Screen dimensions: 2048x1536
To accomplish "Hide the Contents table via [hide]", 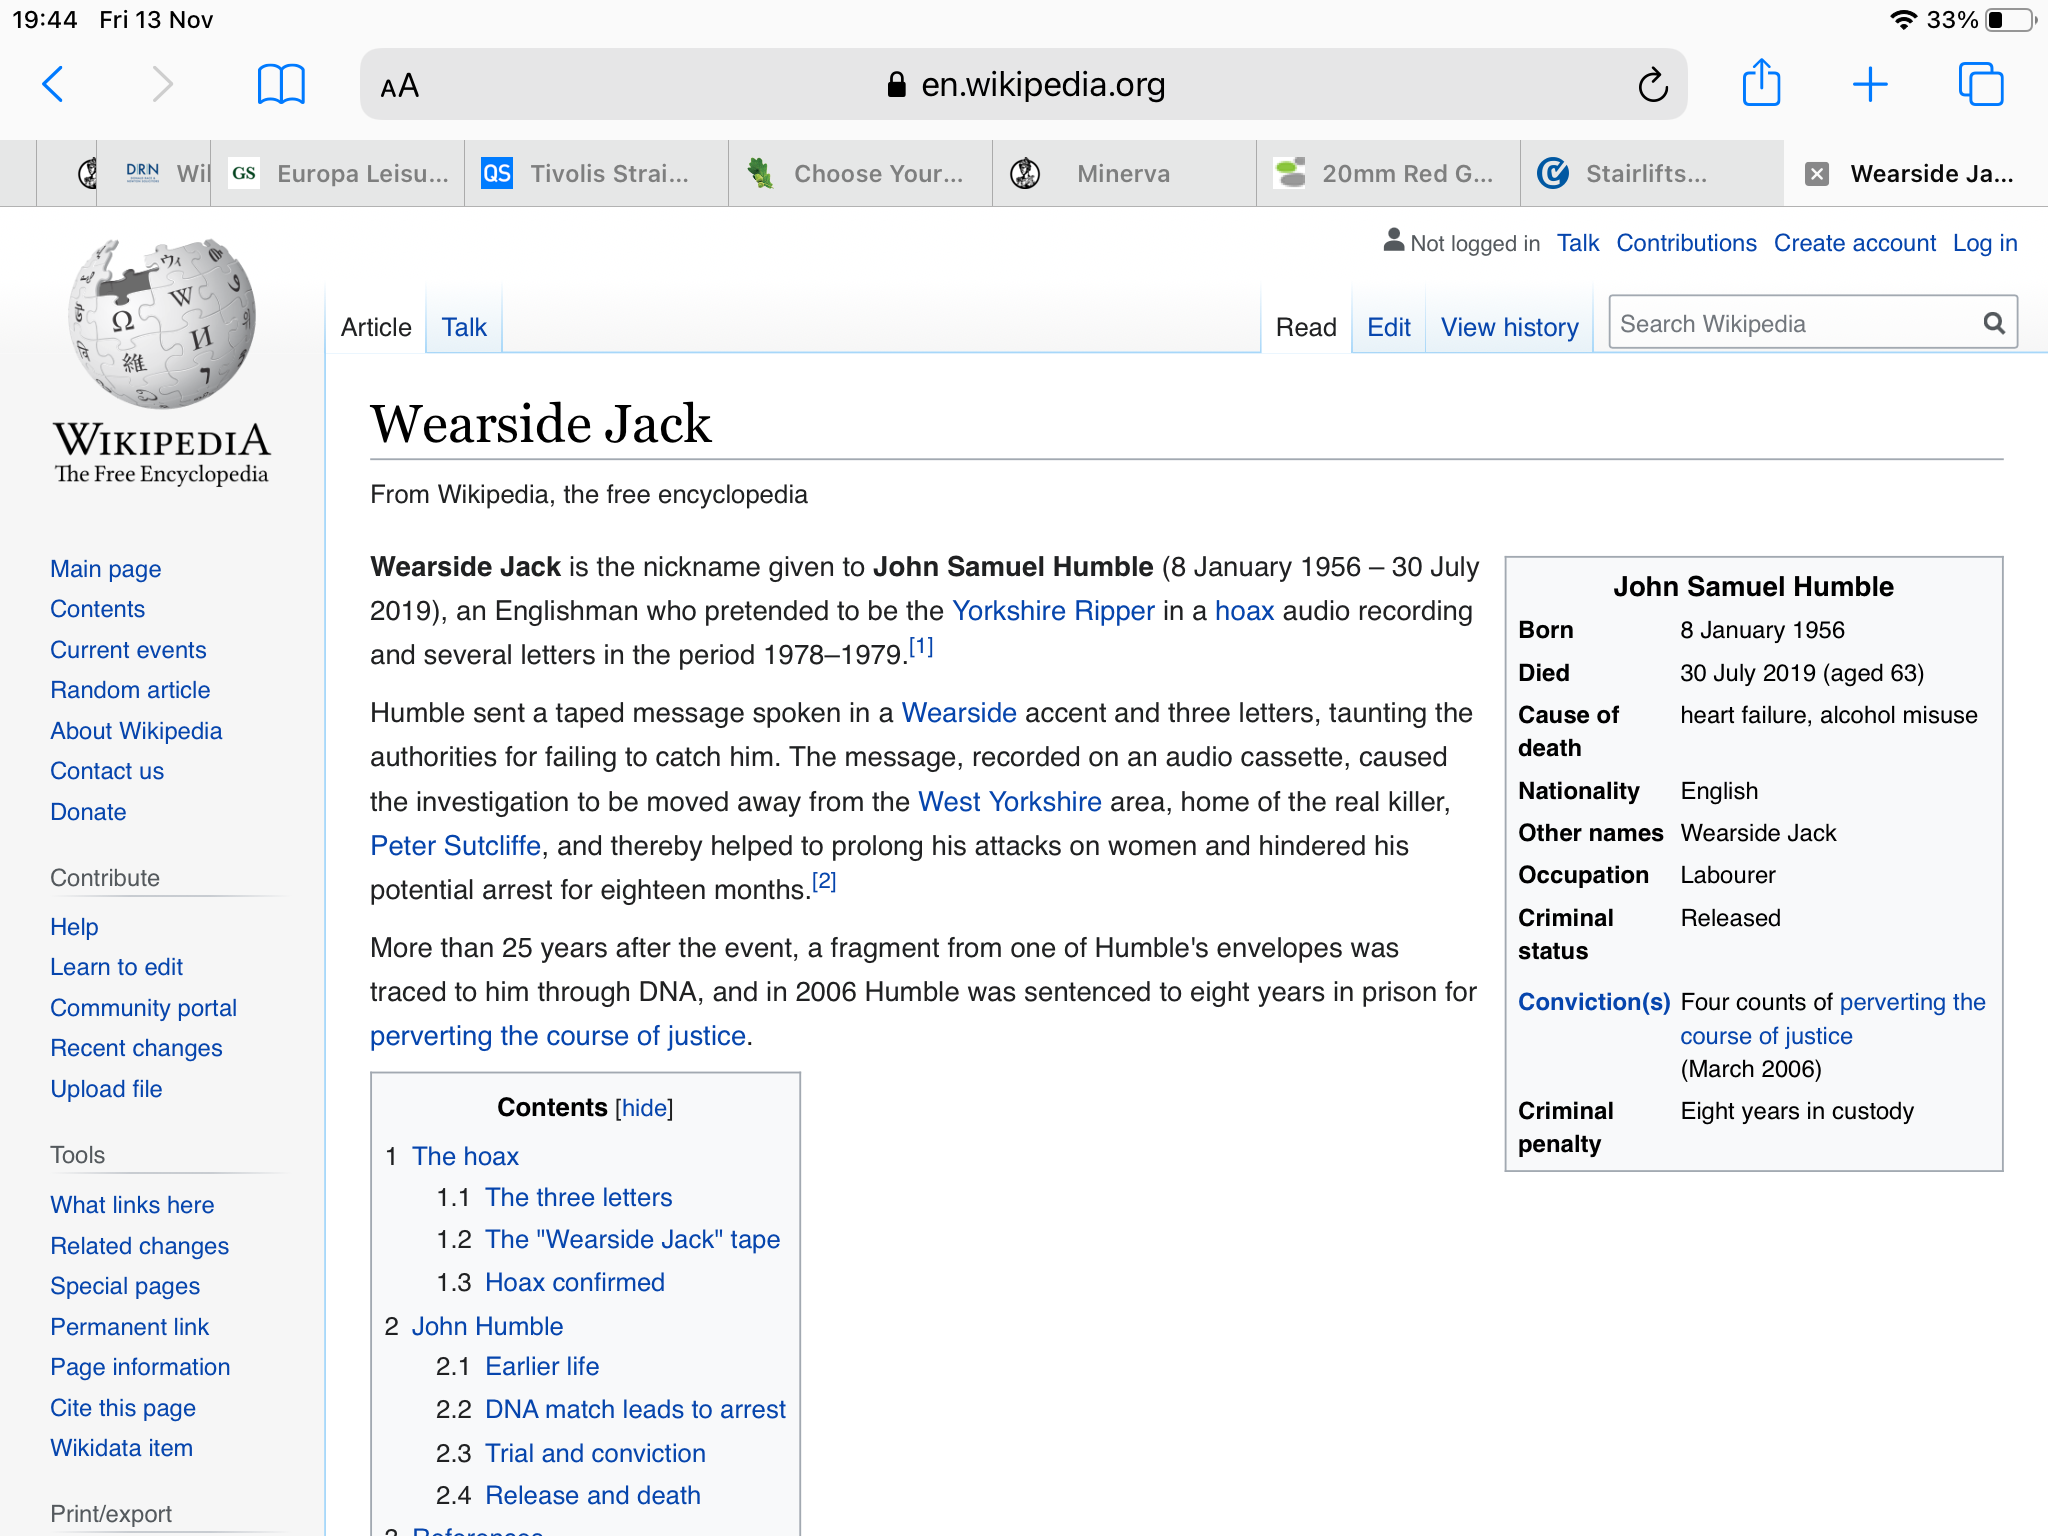I will (644, 1108).
